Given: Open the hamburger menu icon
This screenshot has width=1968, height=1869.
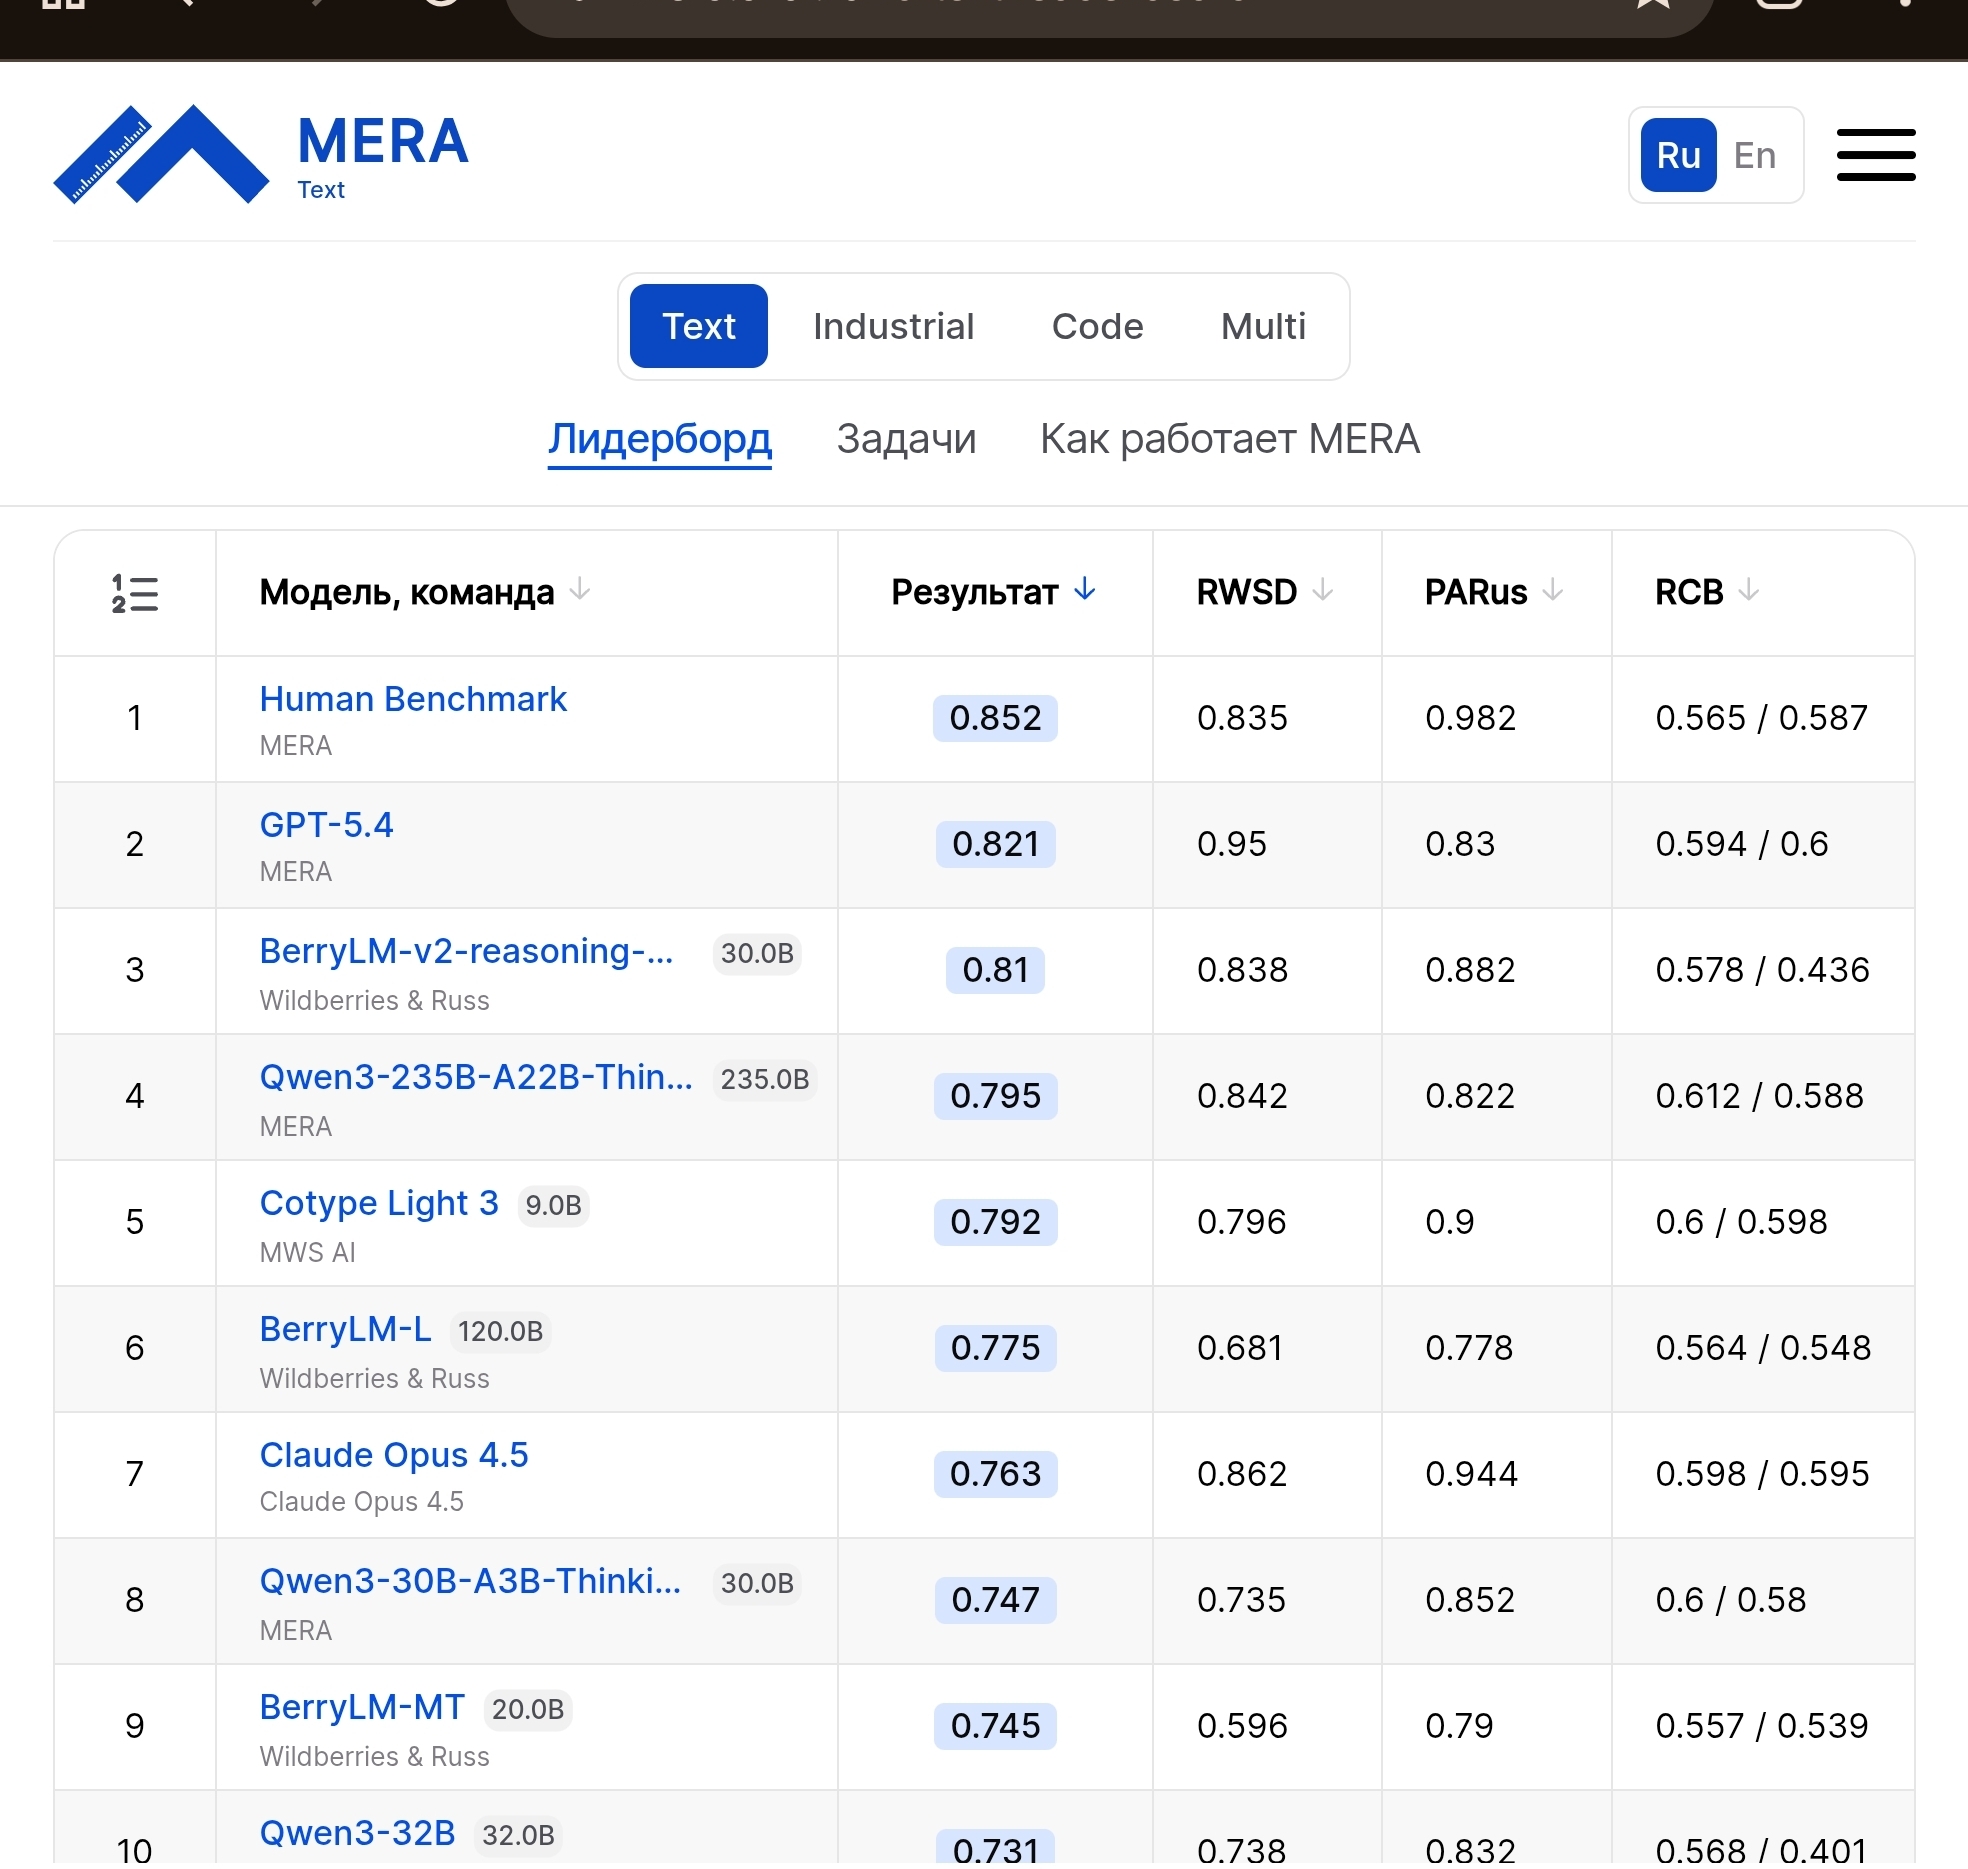Looking at the screenshot, I should point(1876,155).
